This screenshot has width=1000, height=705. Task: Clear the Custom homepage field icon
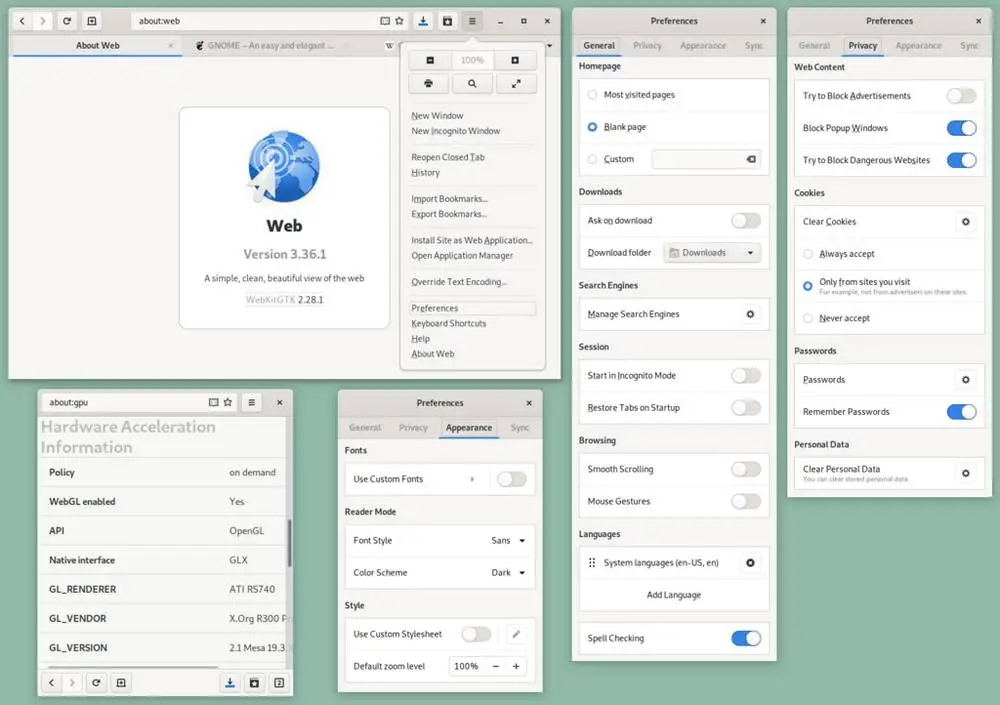point(751,159)
